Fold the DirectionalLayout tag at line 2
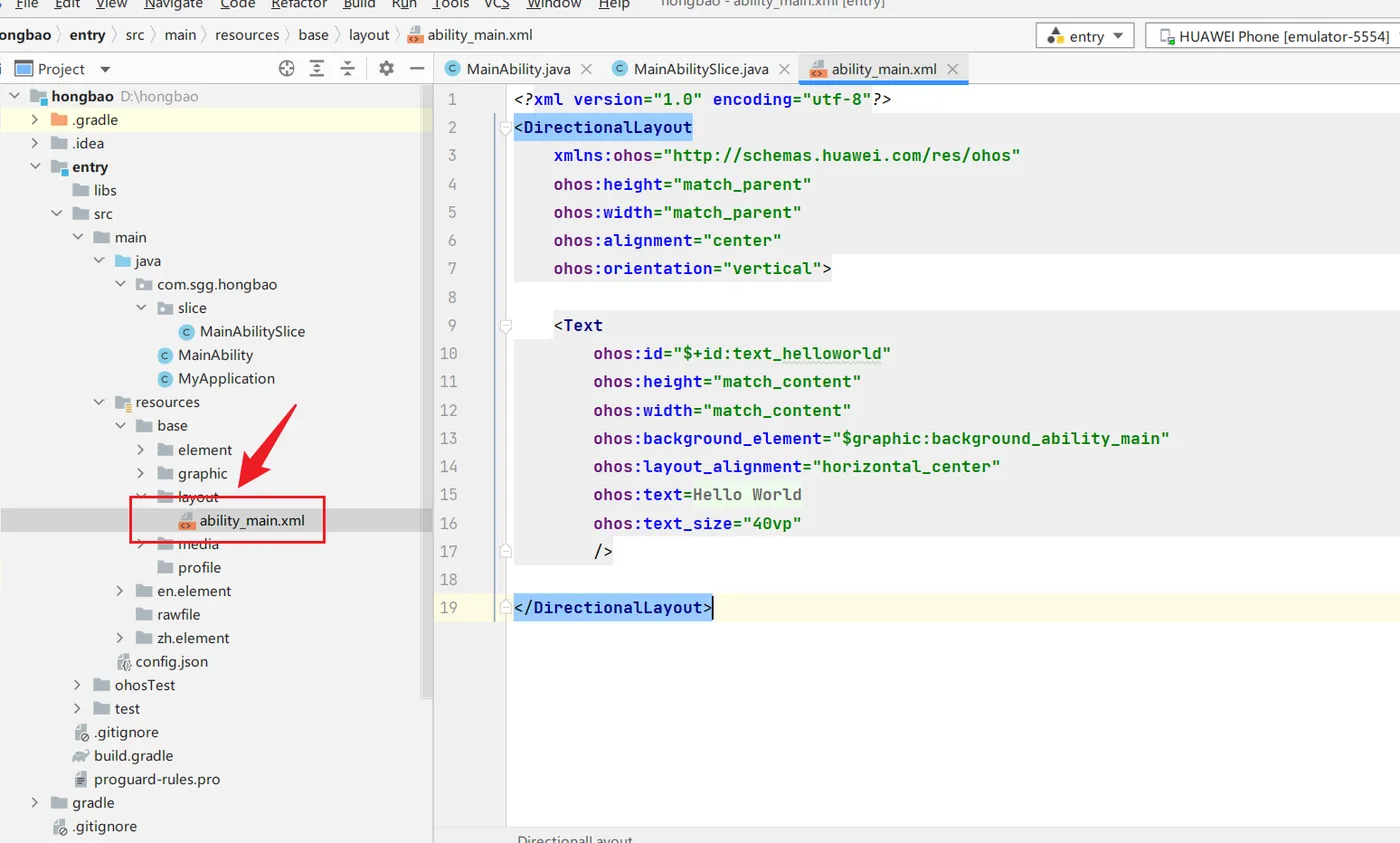 click(505, 127)
